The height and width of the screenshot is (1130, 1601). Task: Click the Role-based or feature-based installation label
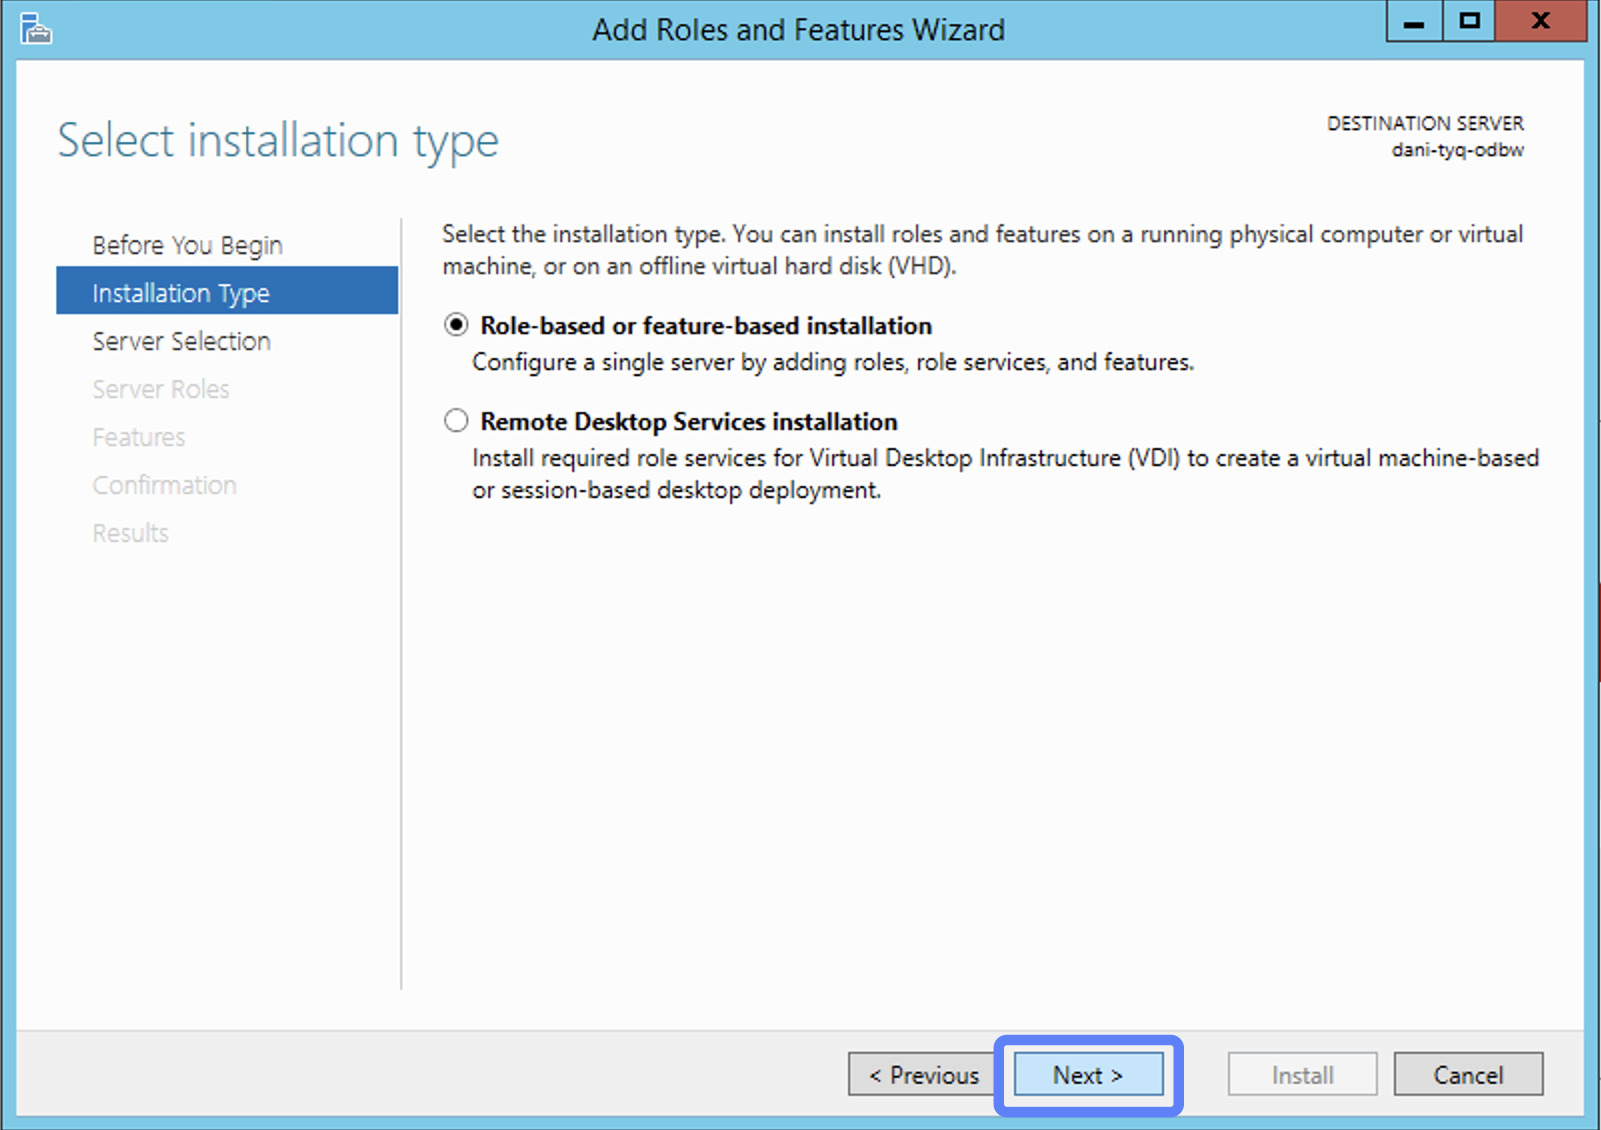[x=705, y=326]
